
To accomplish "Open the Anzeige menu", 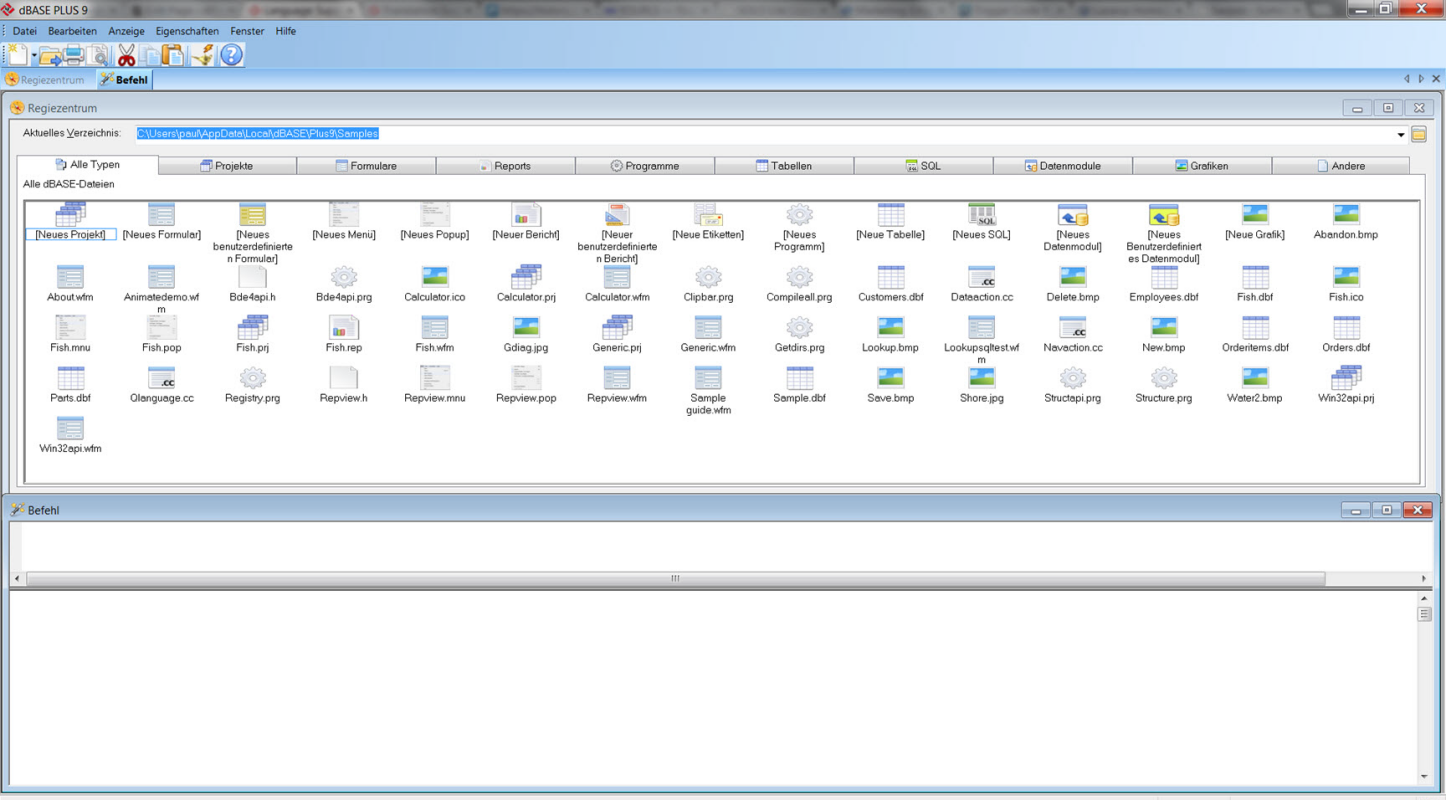I will tap(126, 31).
